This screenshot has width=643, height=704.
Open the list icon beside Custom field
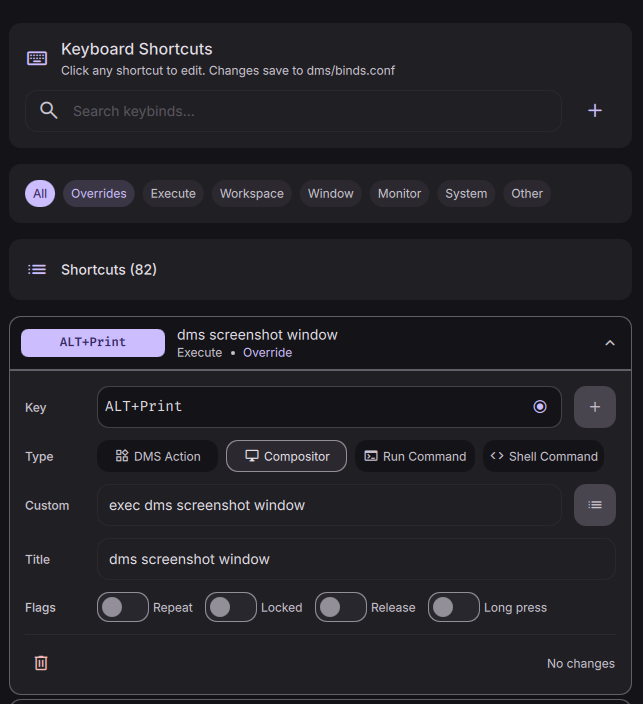pos(595,505)
